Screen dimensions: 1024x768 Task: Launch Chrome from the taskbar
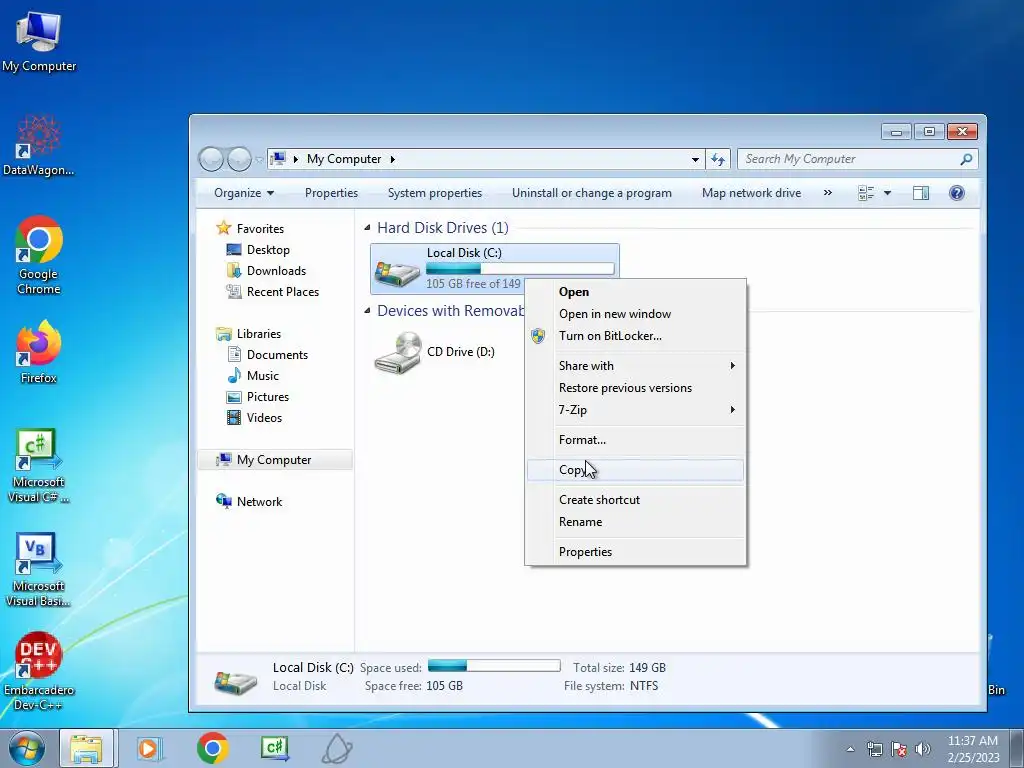(x=212, y=748)
